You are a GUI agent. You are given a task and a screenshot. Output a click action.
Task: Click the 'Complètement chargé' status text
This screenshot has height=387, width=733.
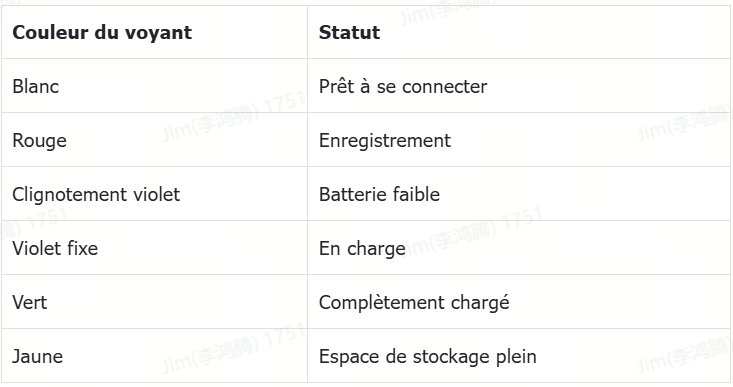click(414, 303)
